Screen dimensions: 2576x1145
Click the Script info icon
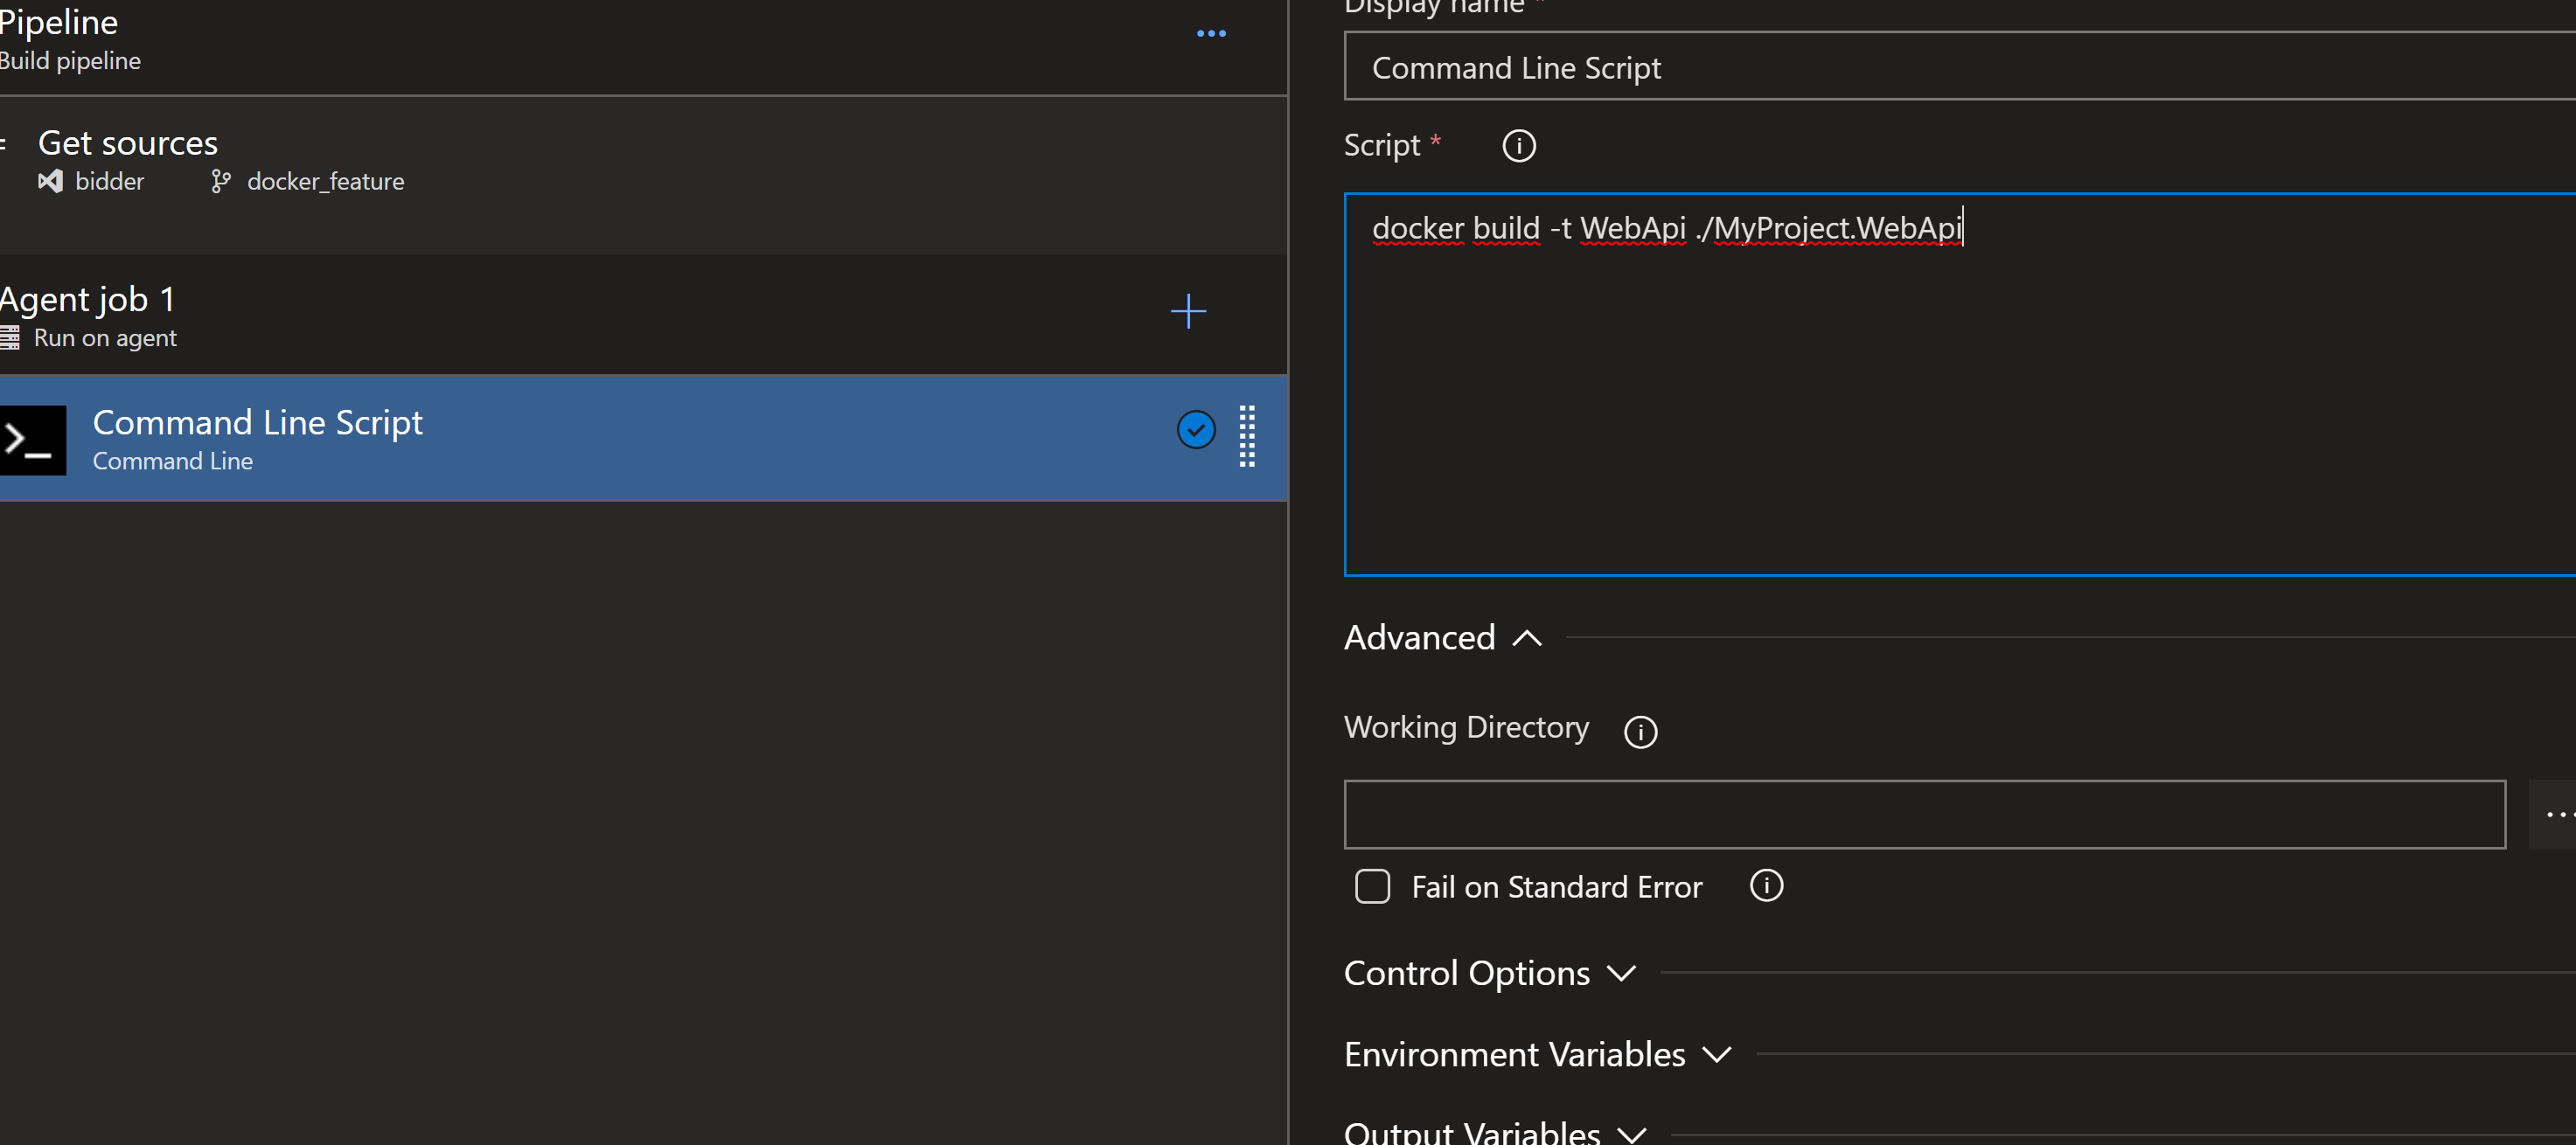(x=1518, y=146)
